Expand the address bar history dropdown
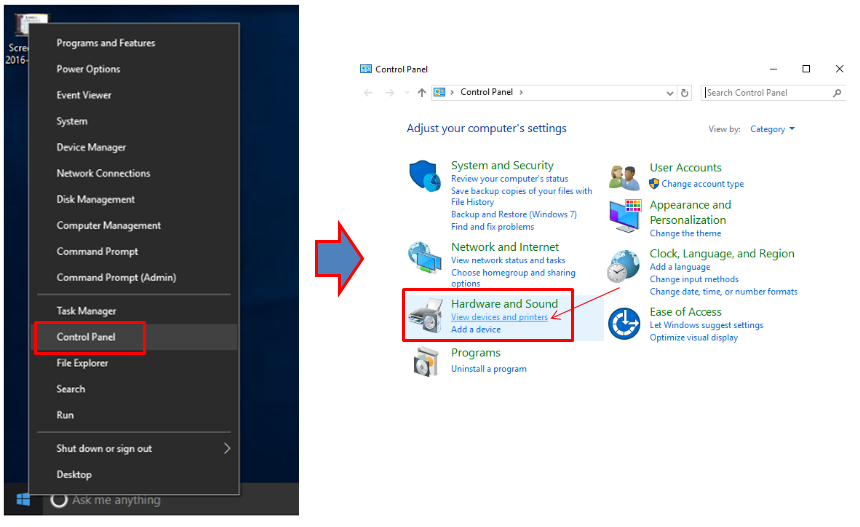 pyautogui.click(x=670, y=93)
